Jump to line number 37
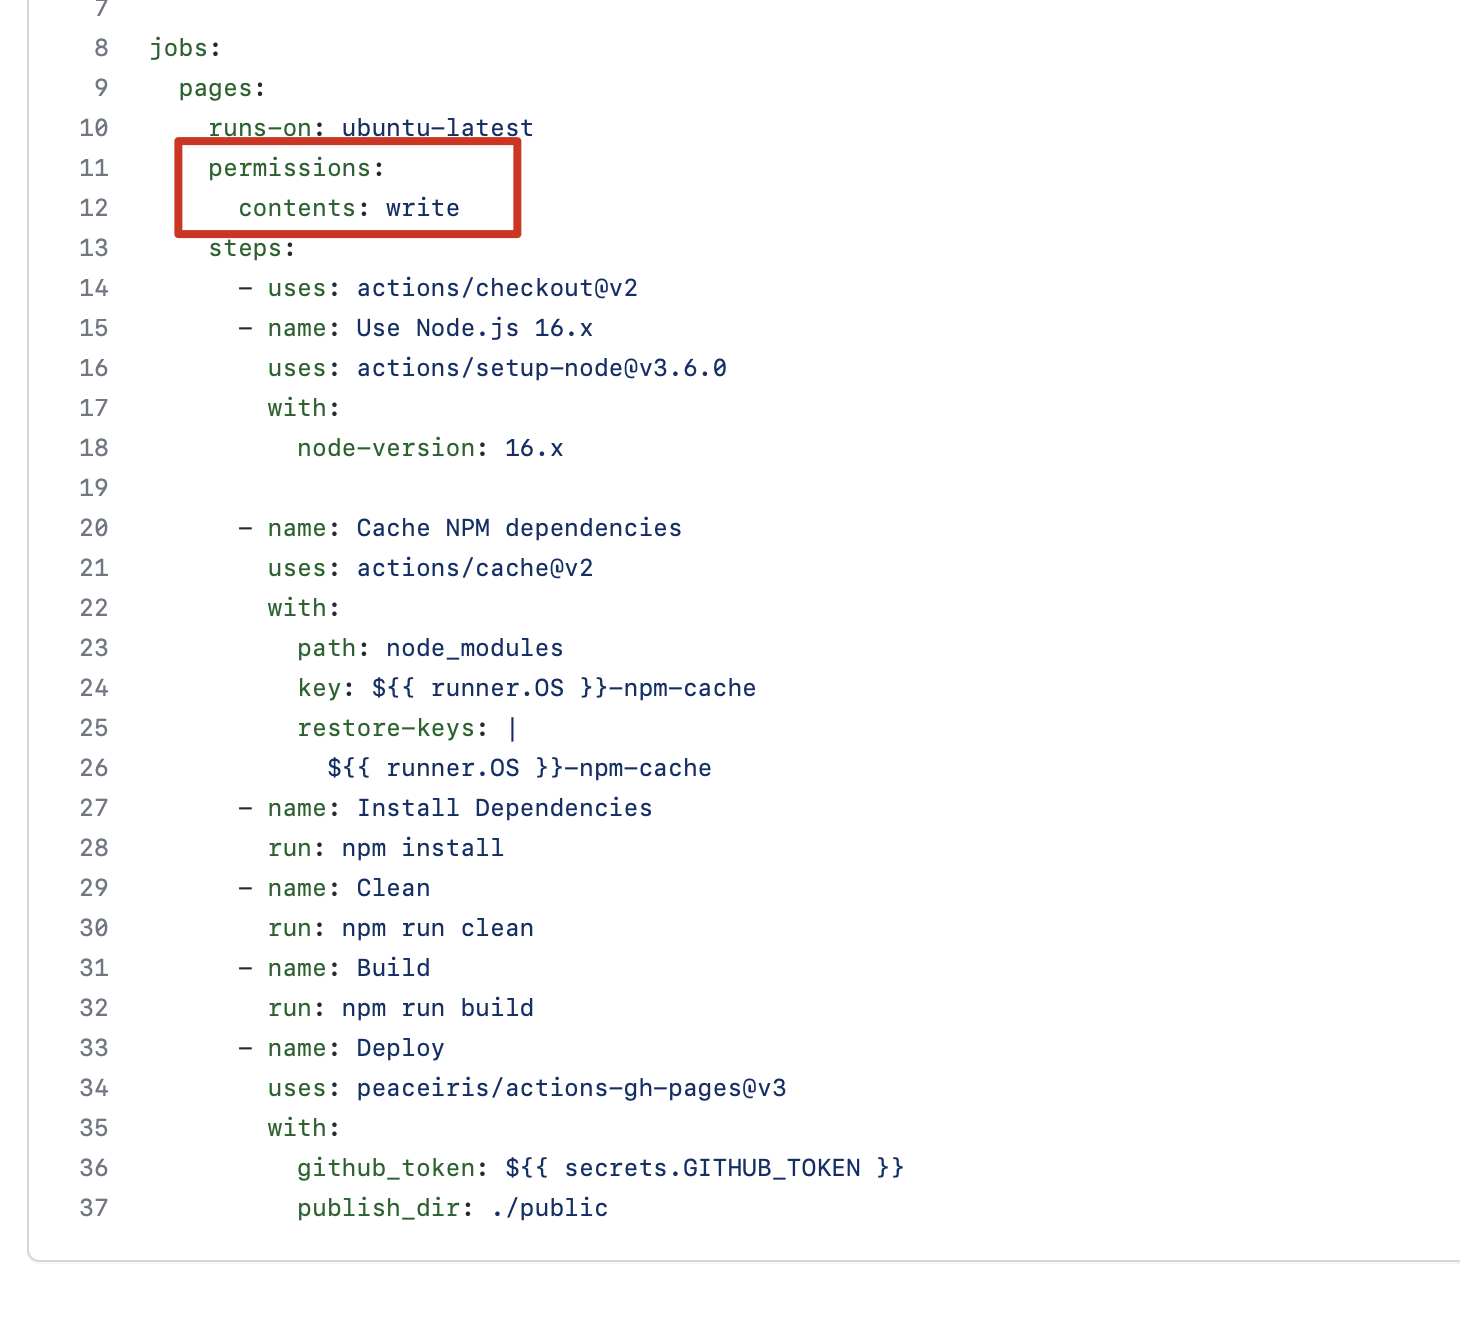This screenshot has height=1342, width=1460. coord(94,1208)
